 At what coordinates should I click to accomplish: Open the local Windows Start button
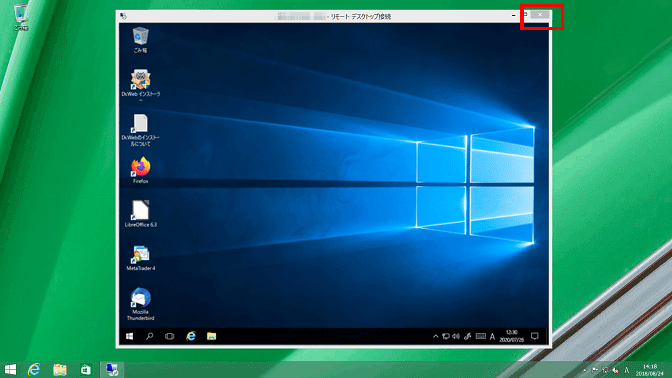(10, 369)
